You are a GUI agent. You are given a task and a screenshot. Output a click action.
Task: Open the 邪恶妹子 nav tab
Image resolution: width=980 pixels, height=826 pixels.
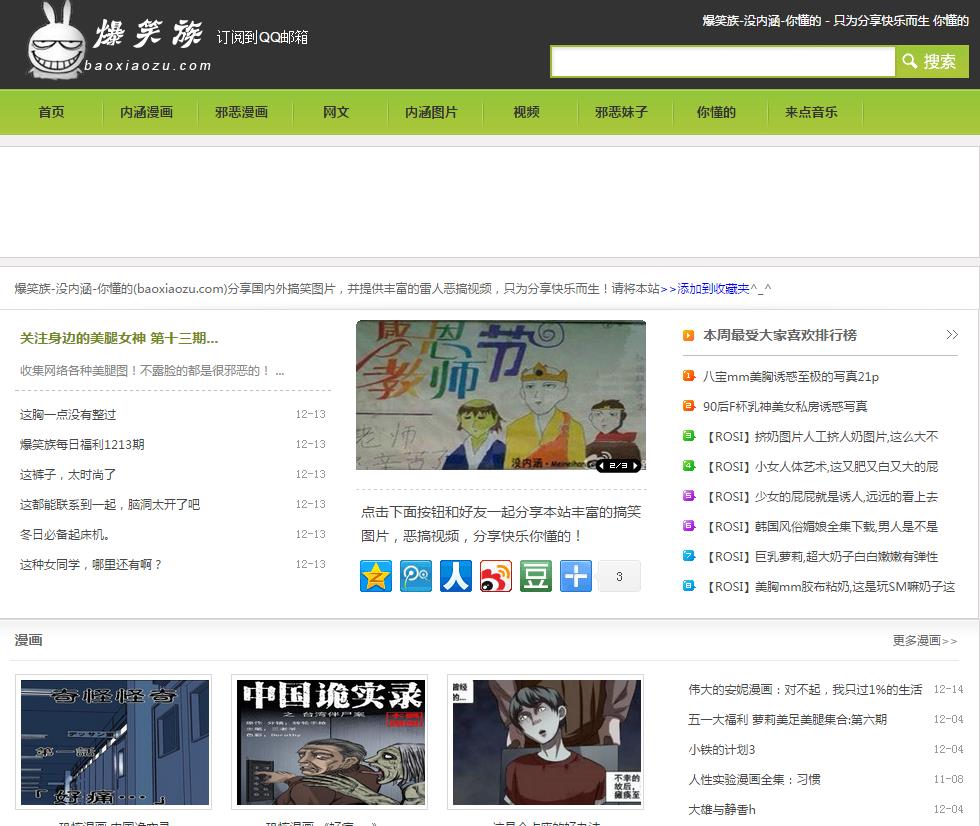(x=621, y=112)
